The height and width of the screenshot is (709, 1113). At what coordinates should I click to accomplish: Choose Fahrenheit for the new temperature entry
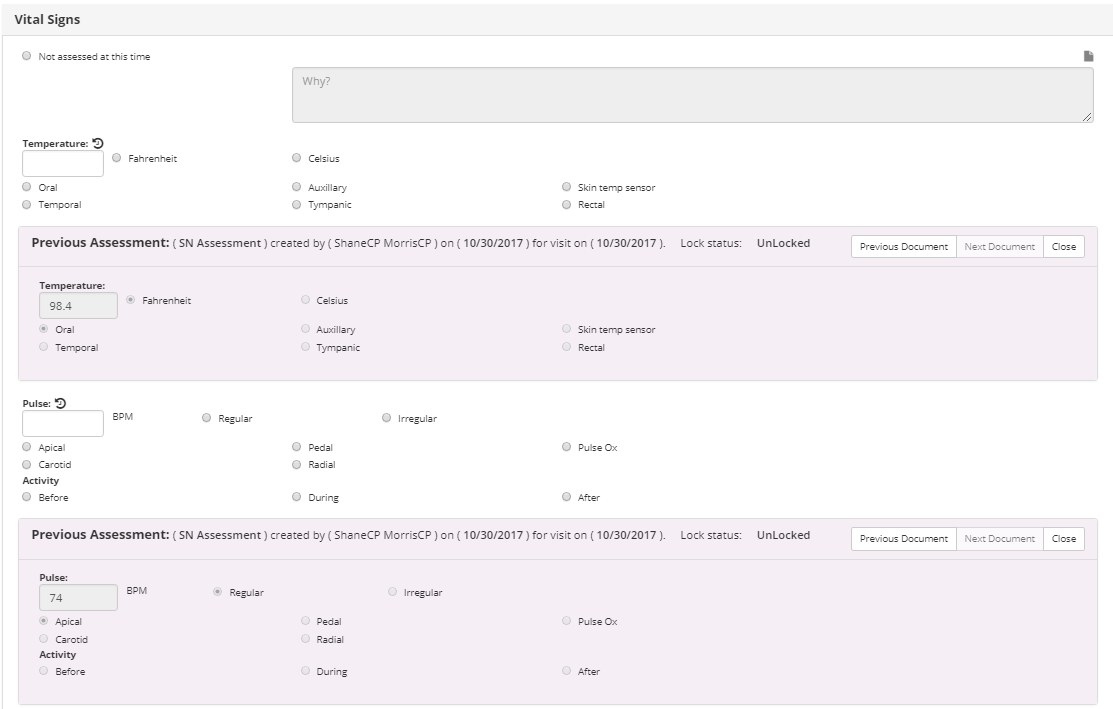pyautogui.click(x=118, y=158)
